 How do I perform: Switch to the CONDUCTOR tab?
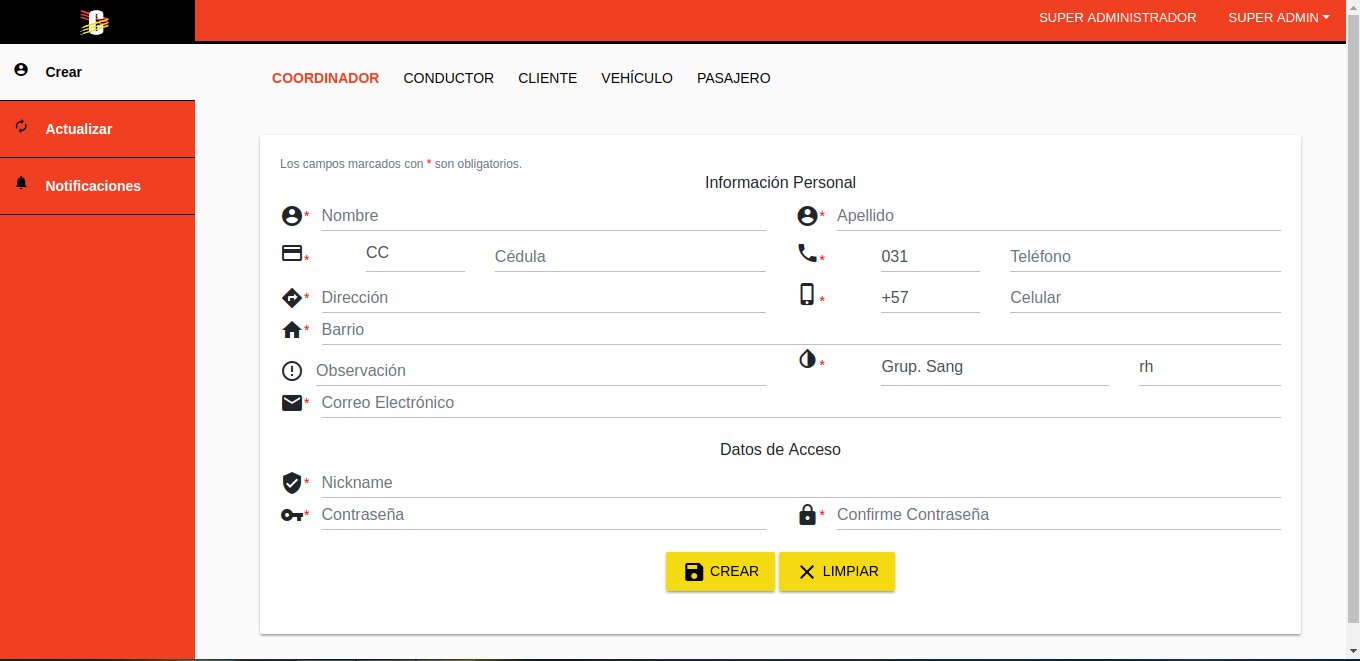tap(449, 78)
